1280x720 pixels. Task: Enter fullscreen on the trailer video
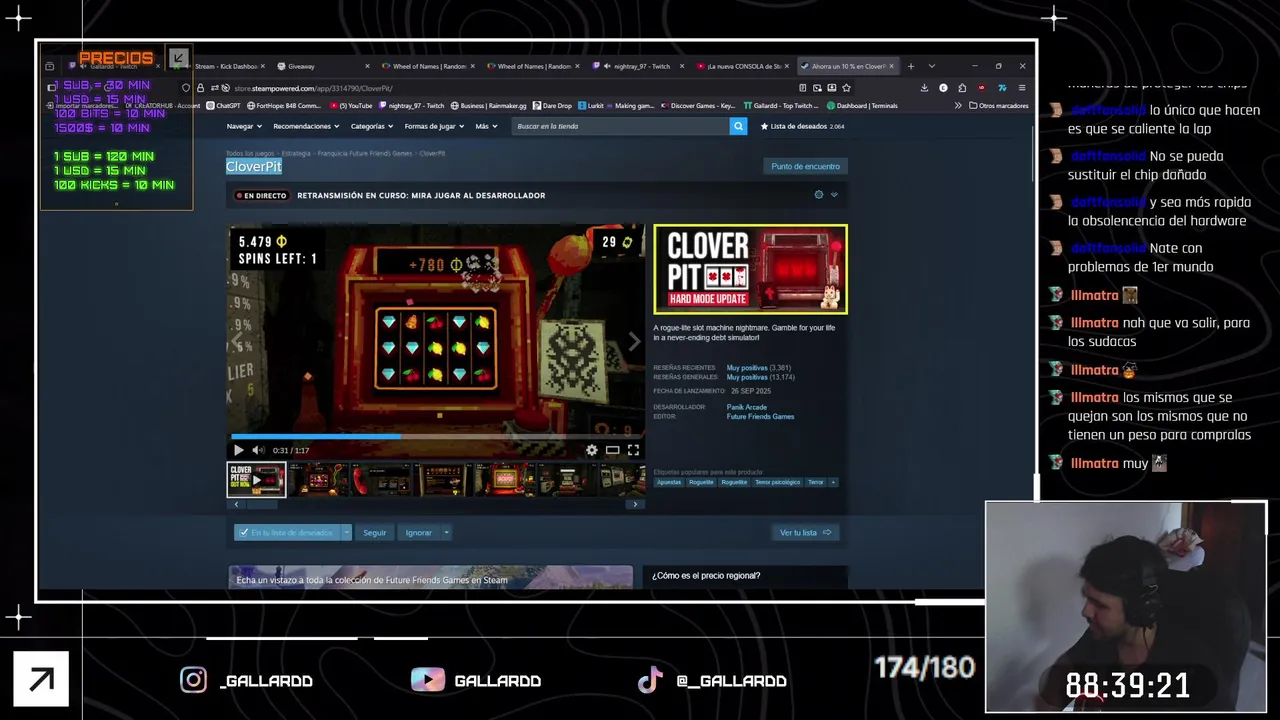point(633,450)
